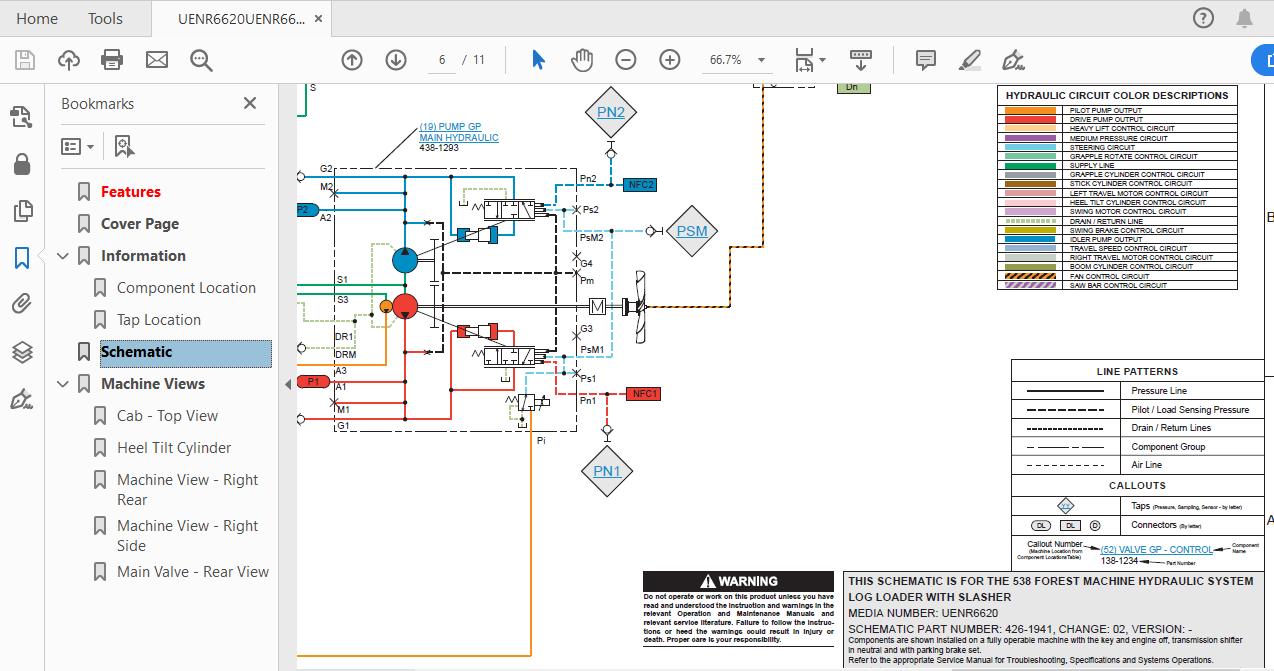Toggle the Bookmarks sidebar panel icon

21,258
